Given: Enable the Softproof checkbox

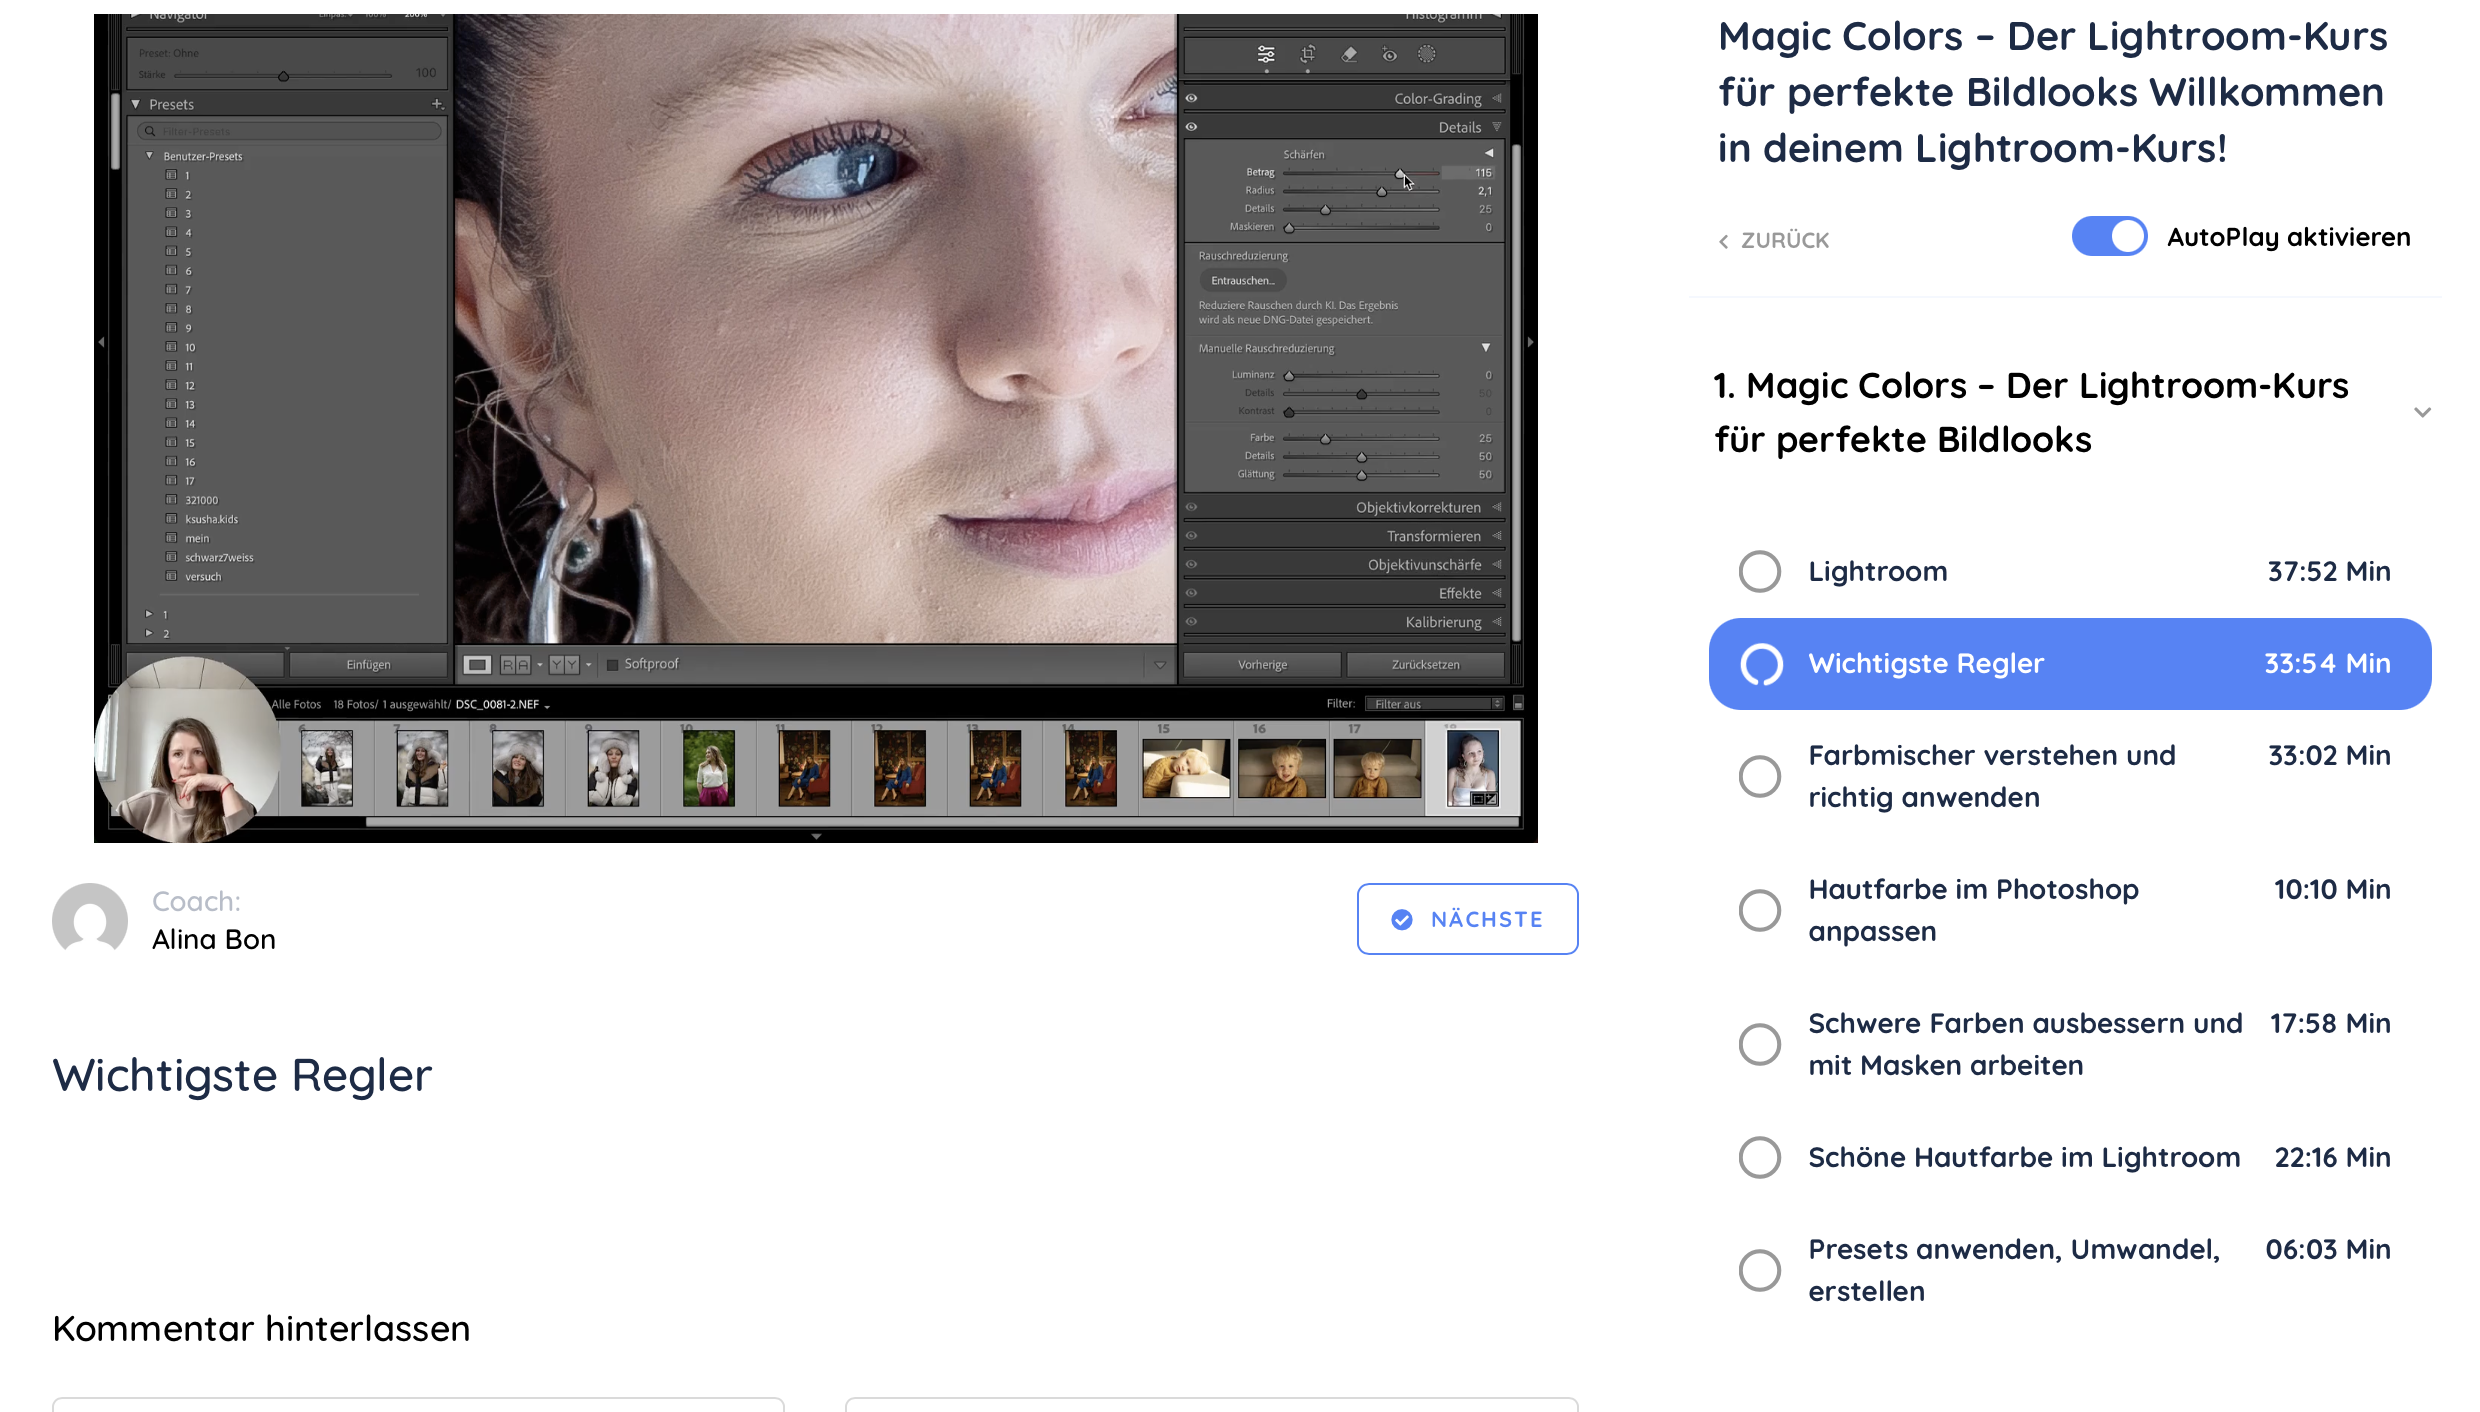Looking at the screenshot, I should click(613, 665).
